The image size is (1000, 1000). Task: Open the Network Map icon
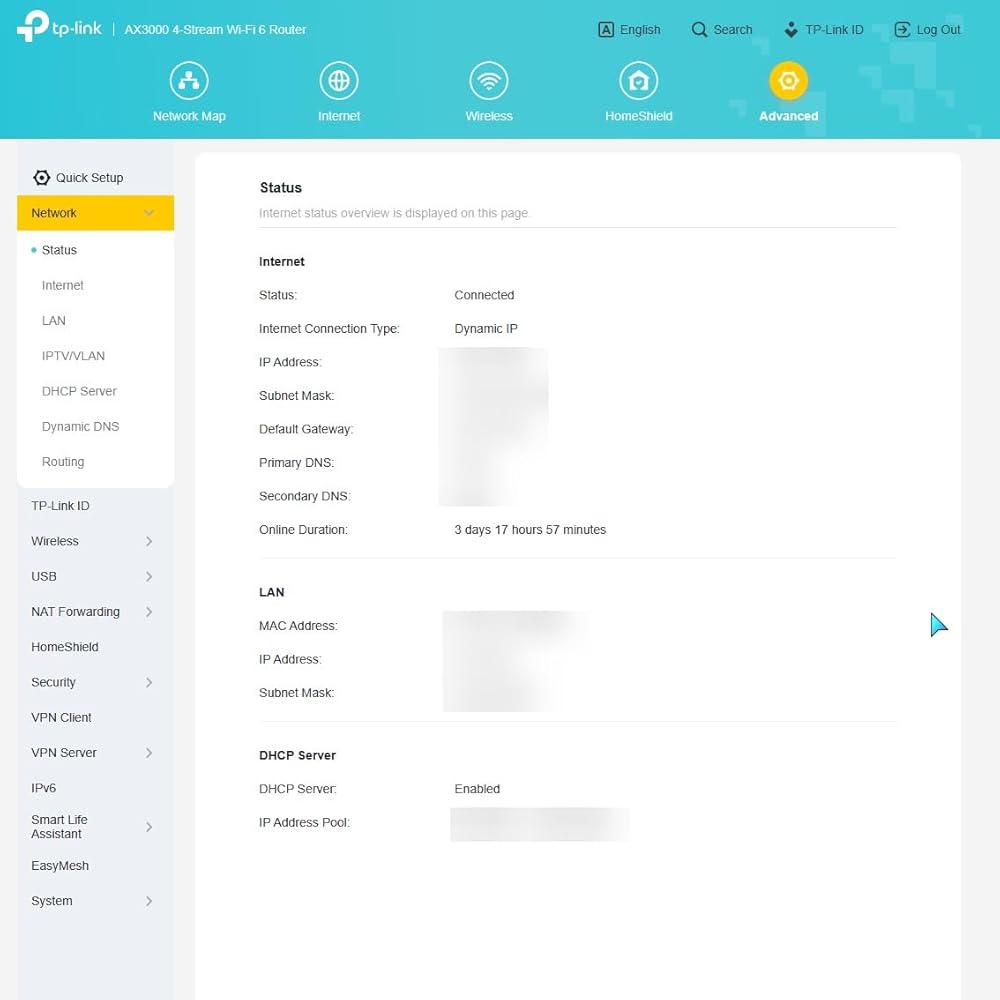coord(189,81)
